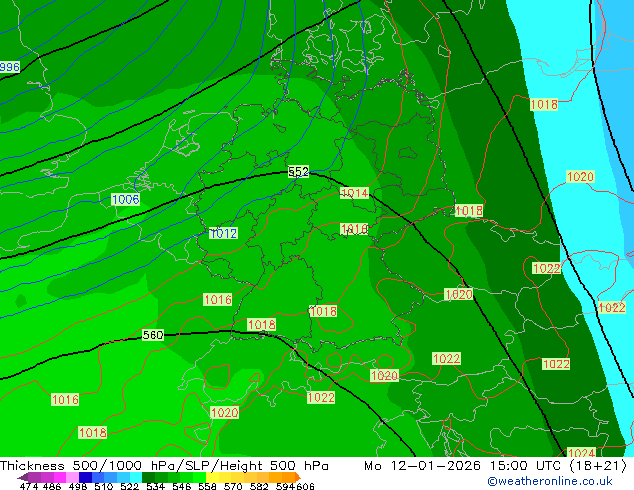Screen dimensions: 634x490
Task: Click legend value 558
Action: (207, 486)
